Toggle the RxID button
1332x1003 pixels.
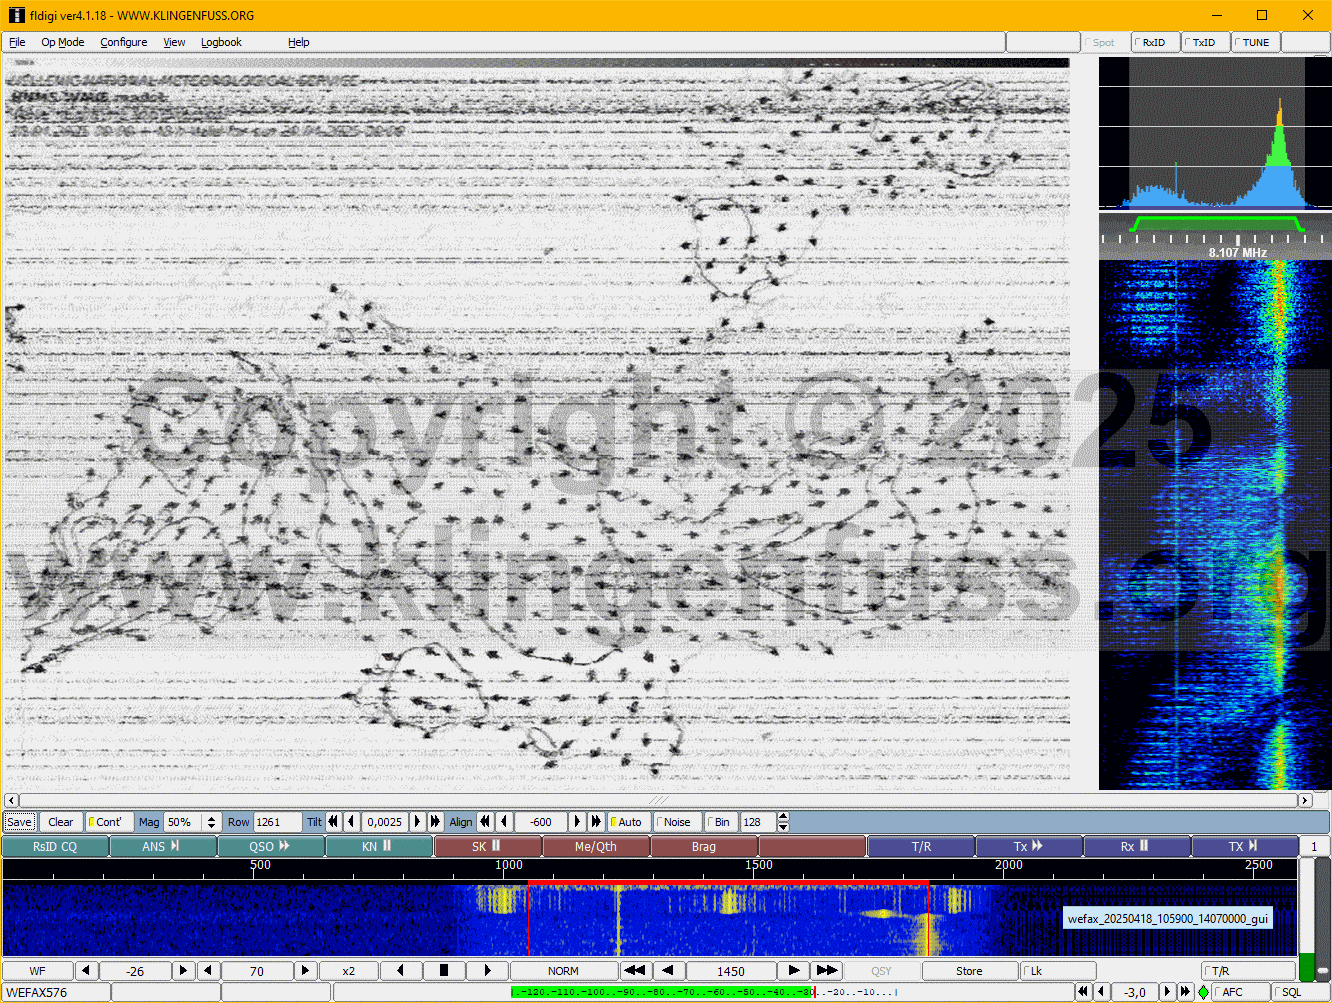point(1155,42)
